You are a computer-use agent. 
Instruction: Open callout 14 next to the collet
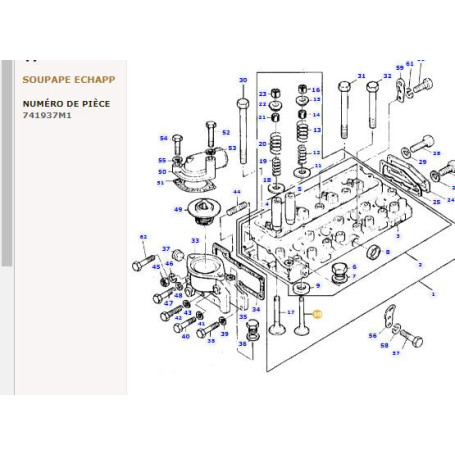[x=316, y=115]
